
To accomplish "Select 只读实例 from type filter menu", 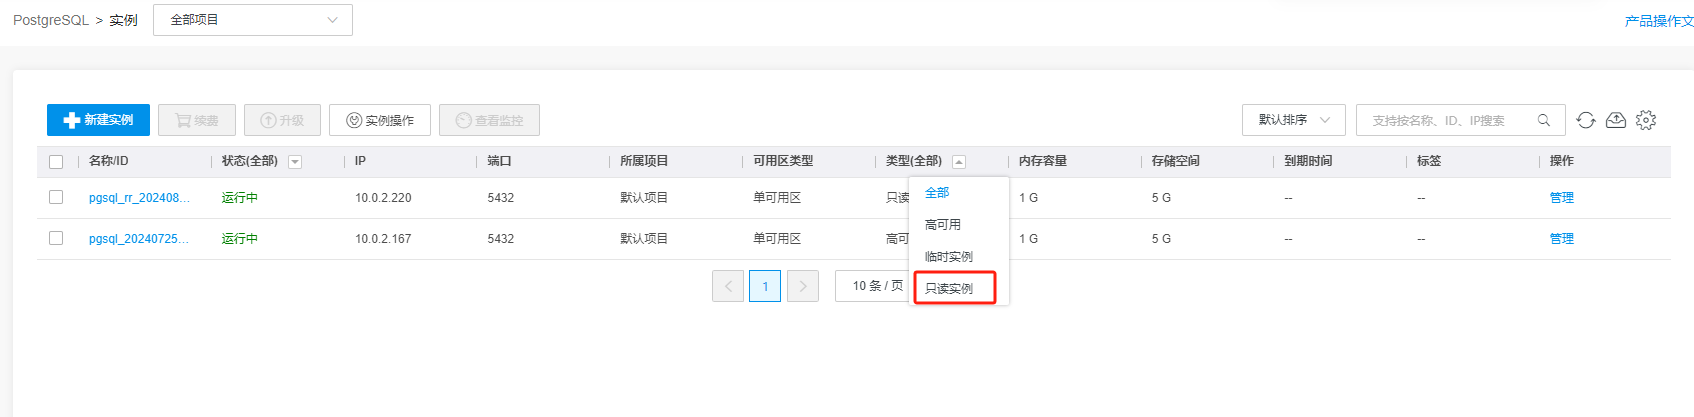I will [950, 288].
